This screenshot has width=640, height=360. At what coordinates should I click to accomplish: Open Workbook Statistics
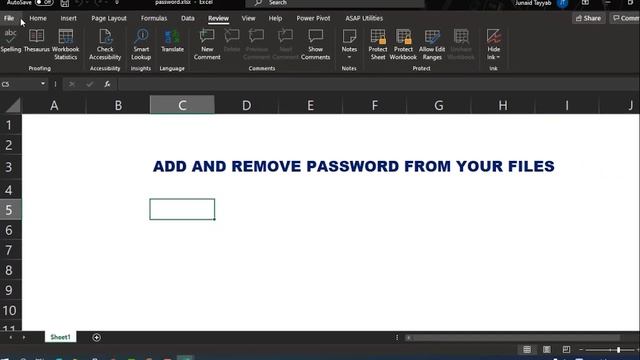(65, 45)
